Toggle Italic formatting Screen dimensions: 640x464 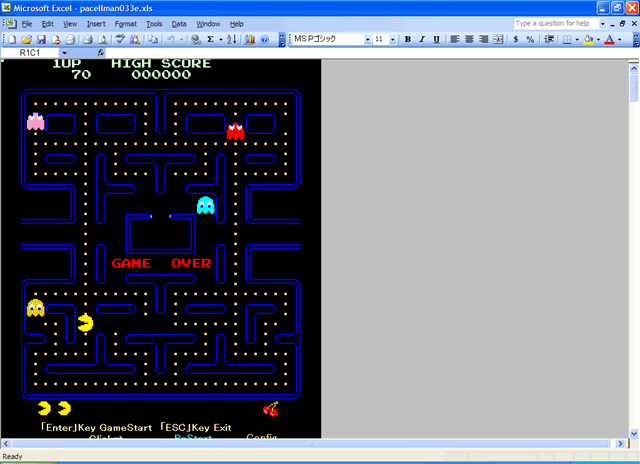[422, 39]
